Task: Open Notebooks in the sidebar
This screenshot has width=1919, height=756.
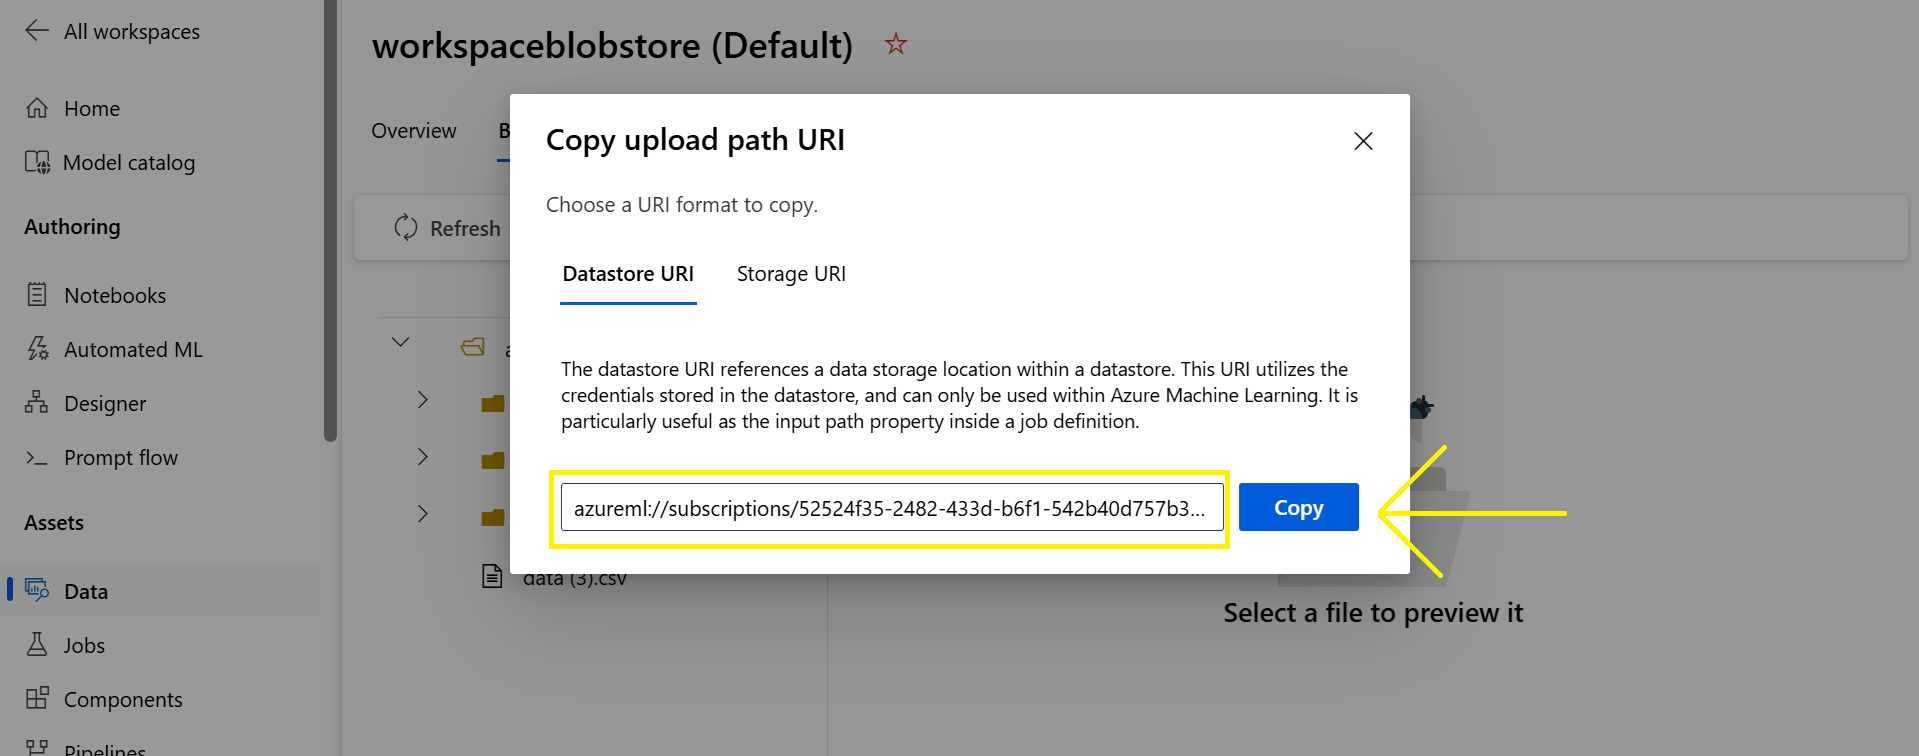Action: [115, 295]
